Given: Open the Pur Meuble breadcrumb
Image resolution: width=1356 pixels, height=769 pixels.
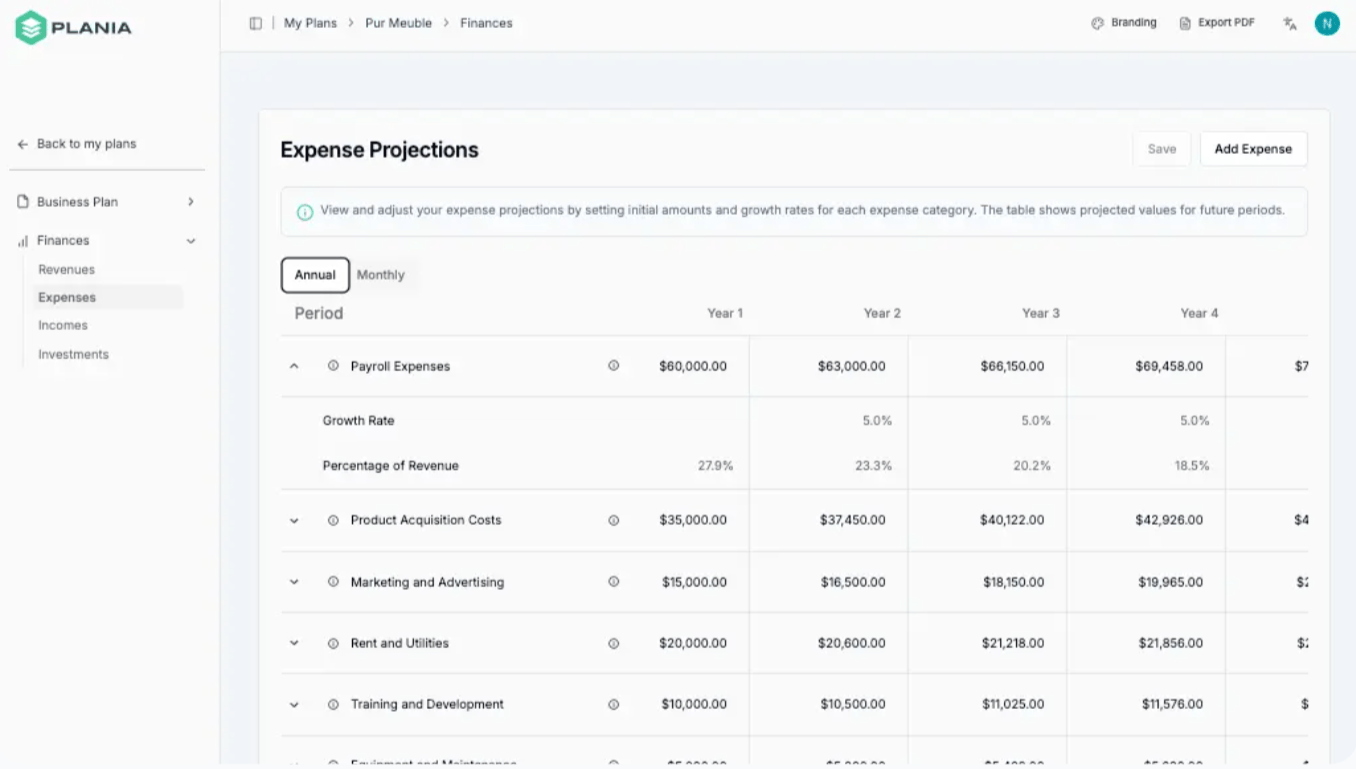Looking at the screenshot, I should tap(398, 23).
